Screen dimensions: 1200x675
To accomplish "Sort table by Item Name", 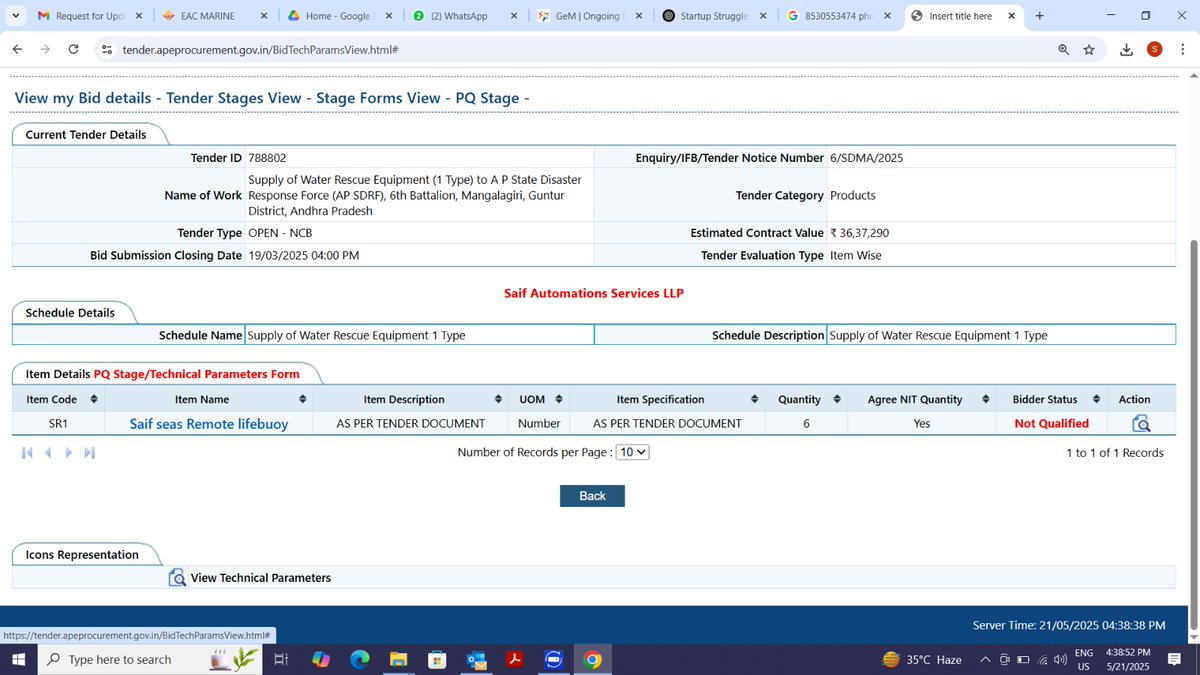I will tap(305, 399).
